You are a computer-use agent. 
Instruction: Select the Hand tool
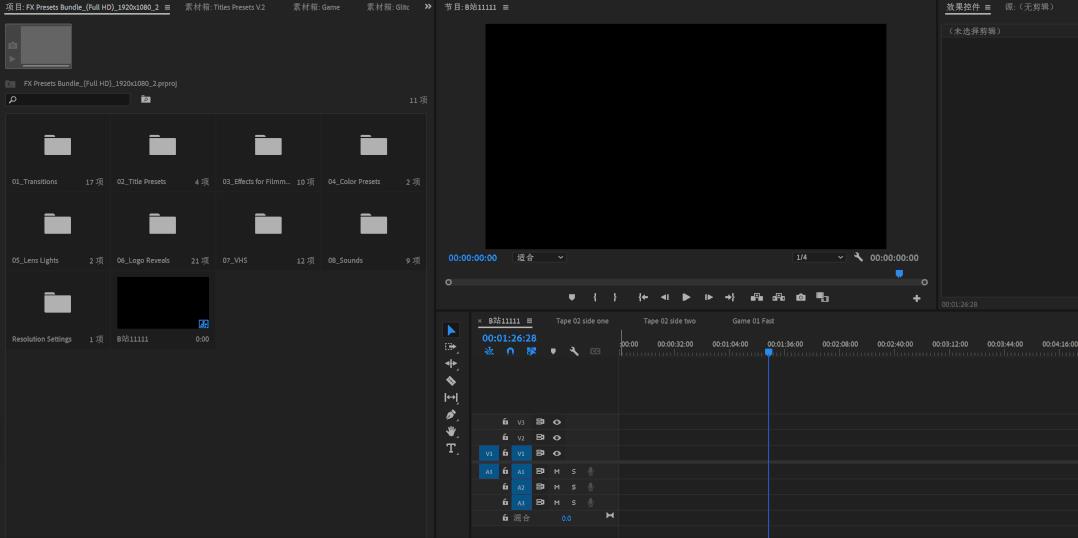pos(451,431)
